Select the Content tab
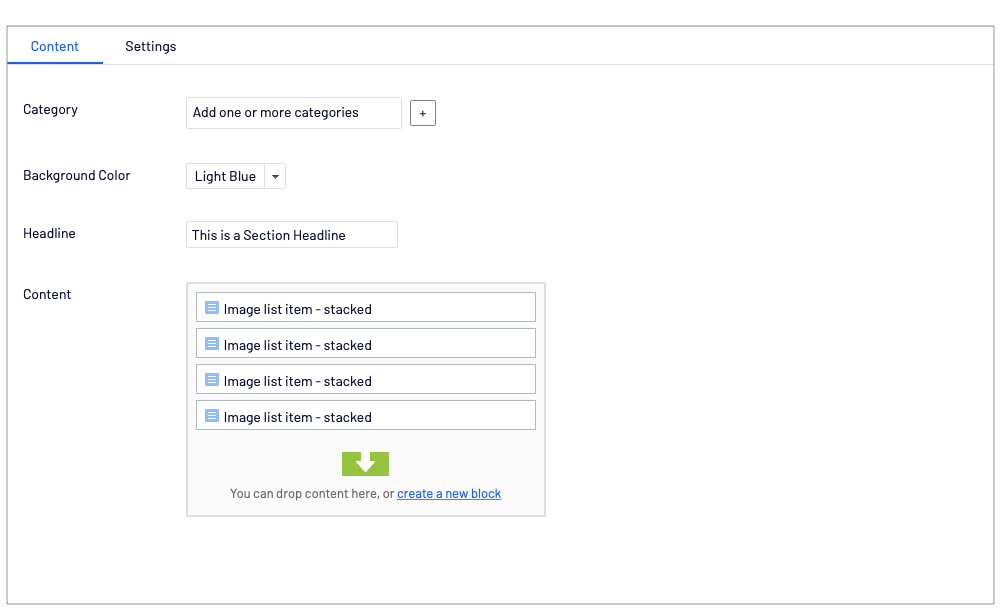The image size is (1000, 610). (55, 46)
